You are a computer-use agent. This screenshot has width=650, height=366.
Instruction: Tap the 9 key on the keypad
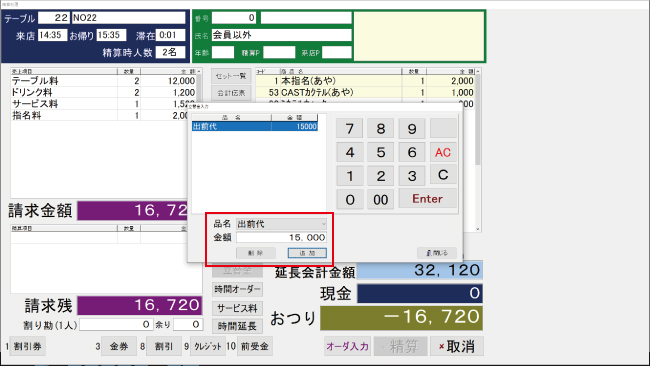(412, 129)
